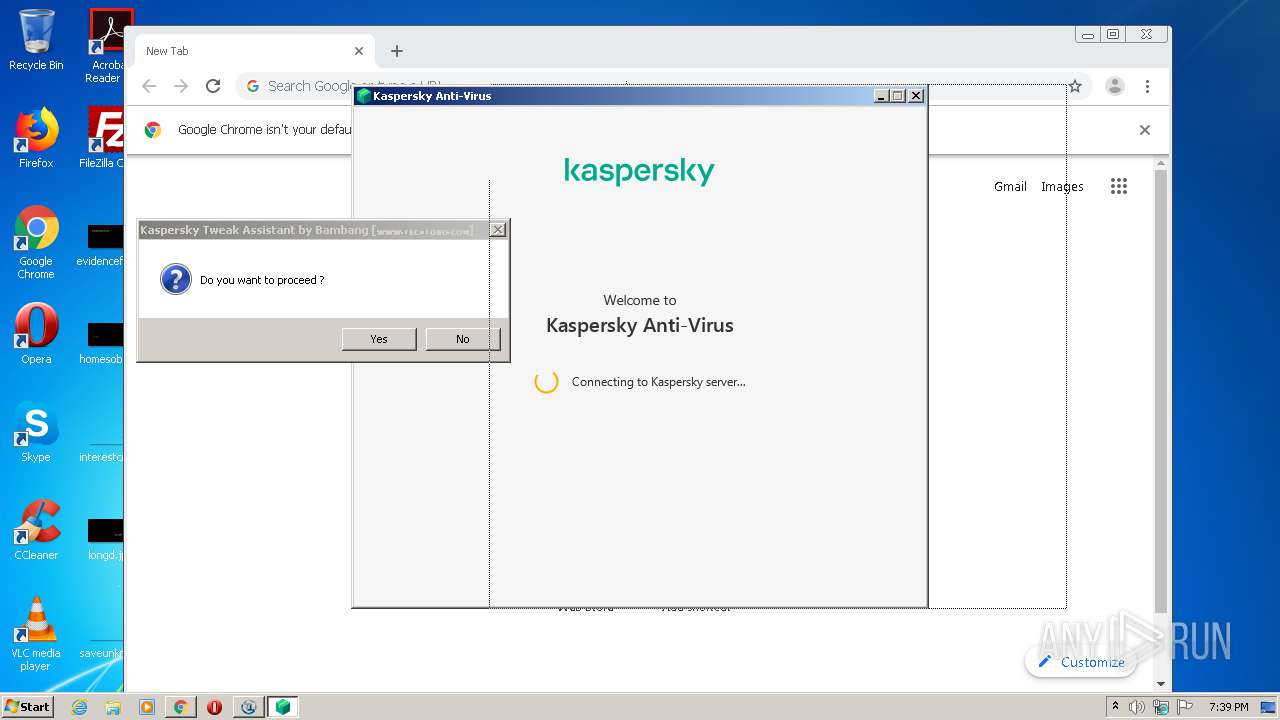The height and width of the screenshot is (720, 1280).
Task: Show hidden system tray icons
Action: pos(1116,707)
